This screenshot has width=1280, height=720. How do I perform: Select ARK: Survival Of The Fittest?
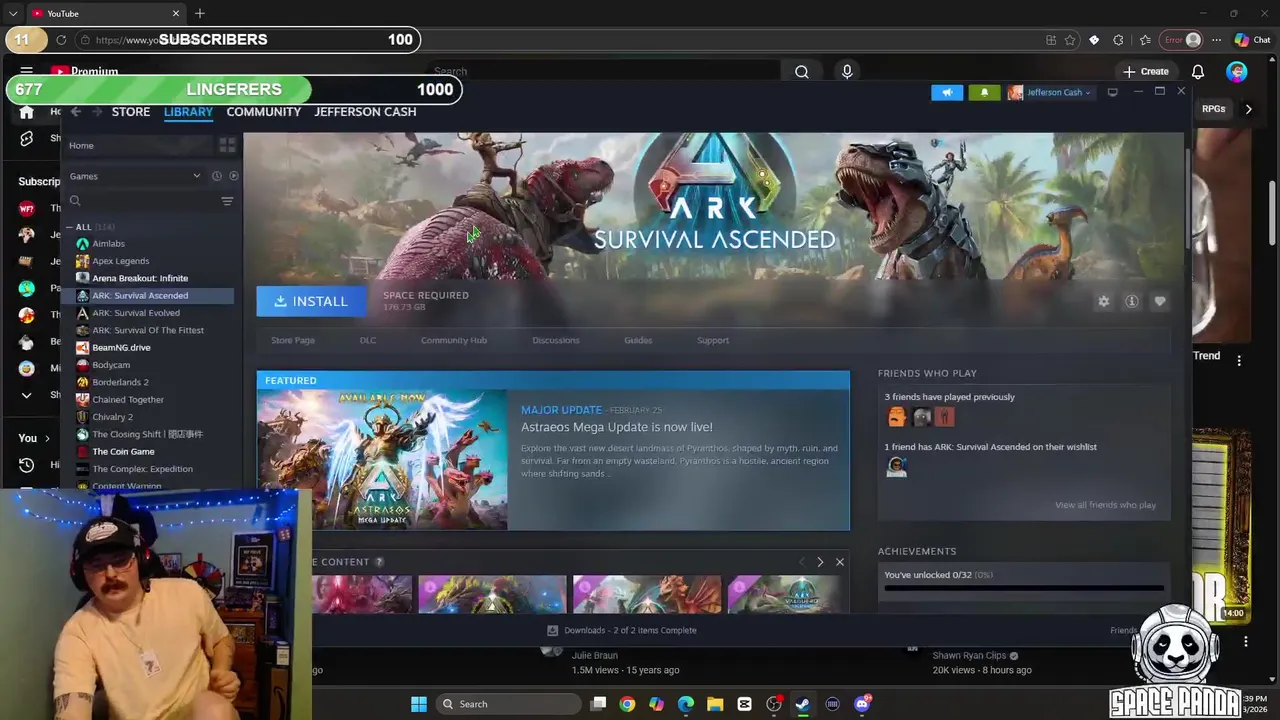(148, 330)
